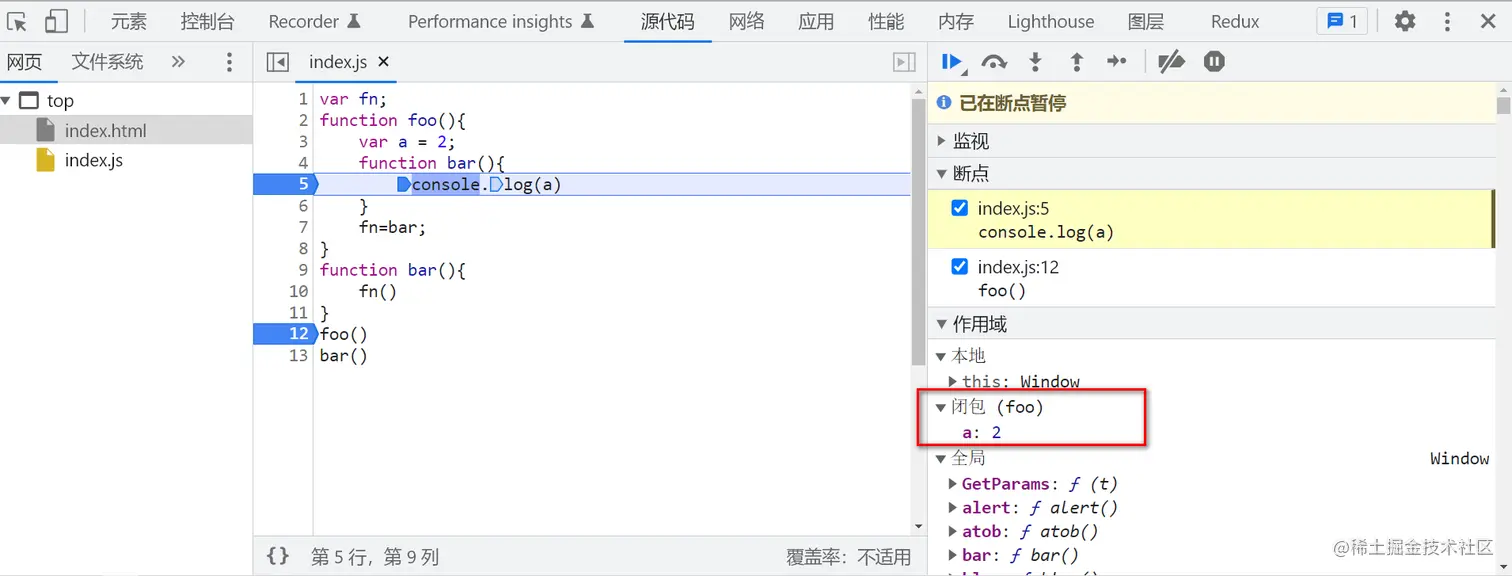The height and width of the screenshot is (576, 1512).
Task: Click the 覆盖率: 不适用 status text
Action: click(849, 557)
